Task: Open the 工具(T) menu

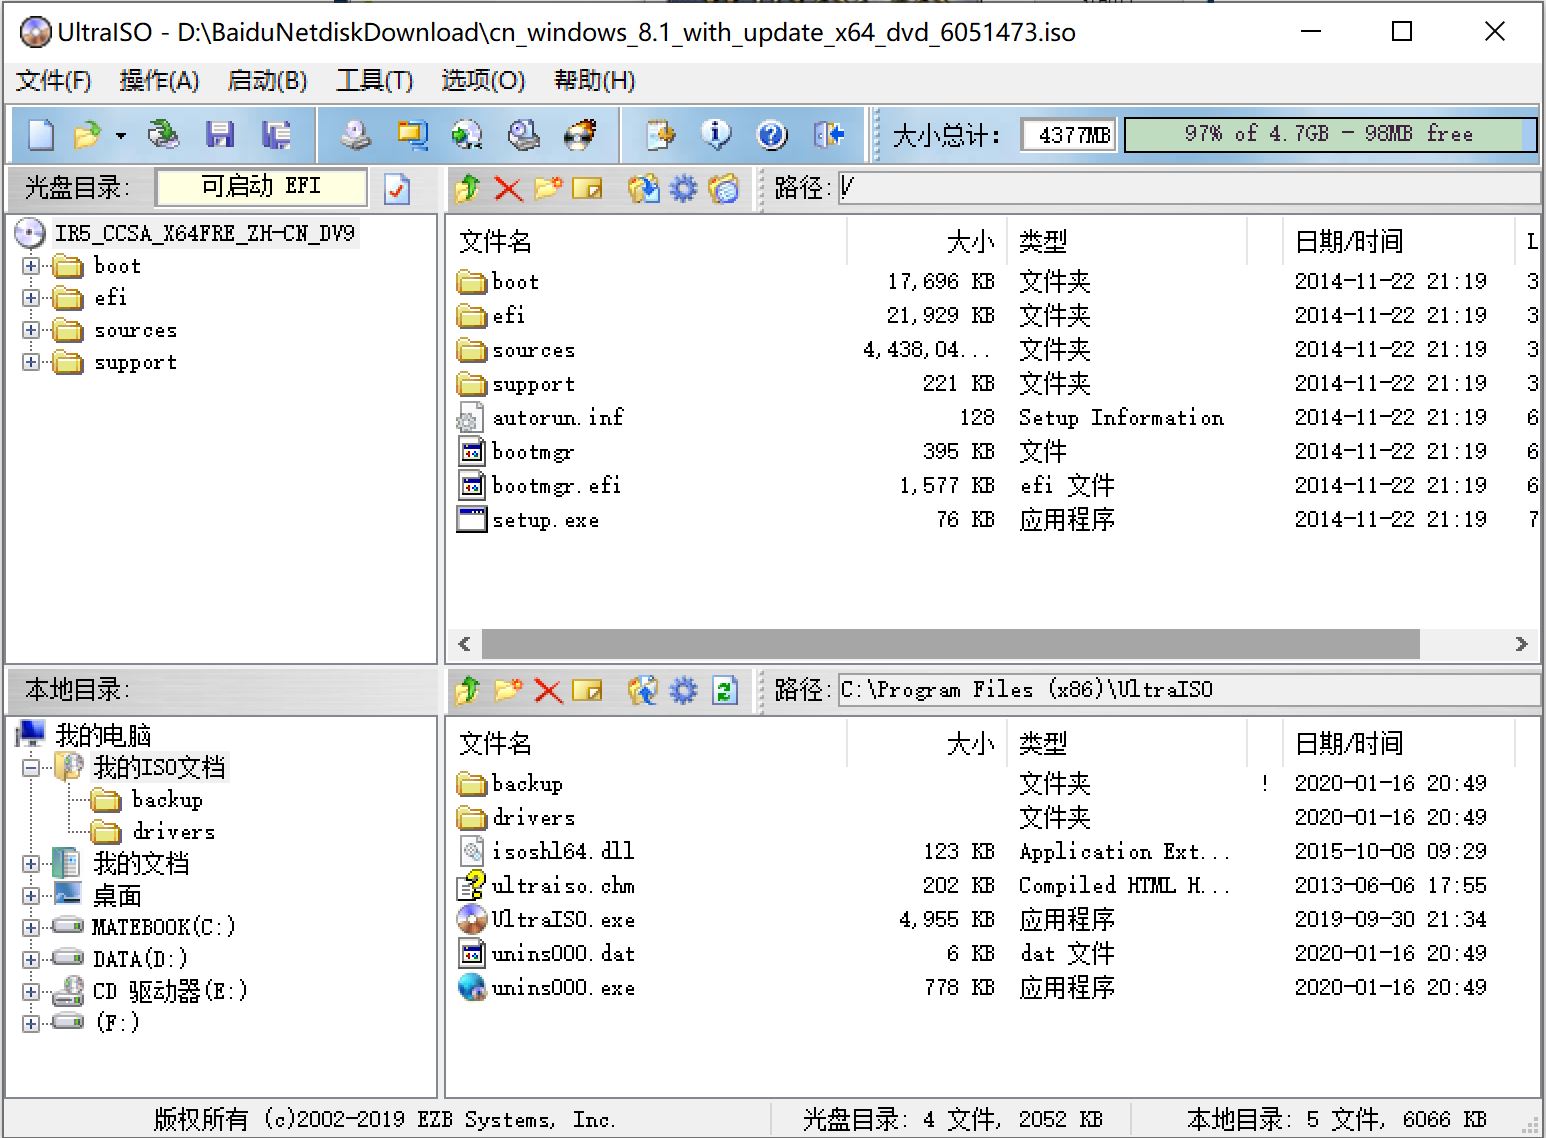Action: (375, 81)
